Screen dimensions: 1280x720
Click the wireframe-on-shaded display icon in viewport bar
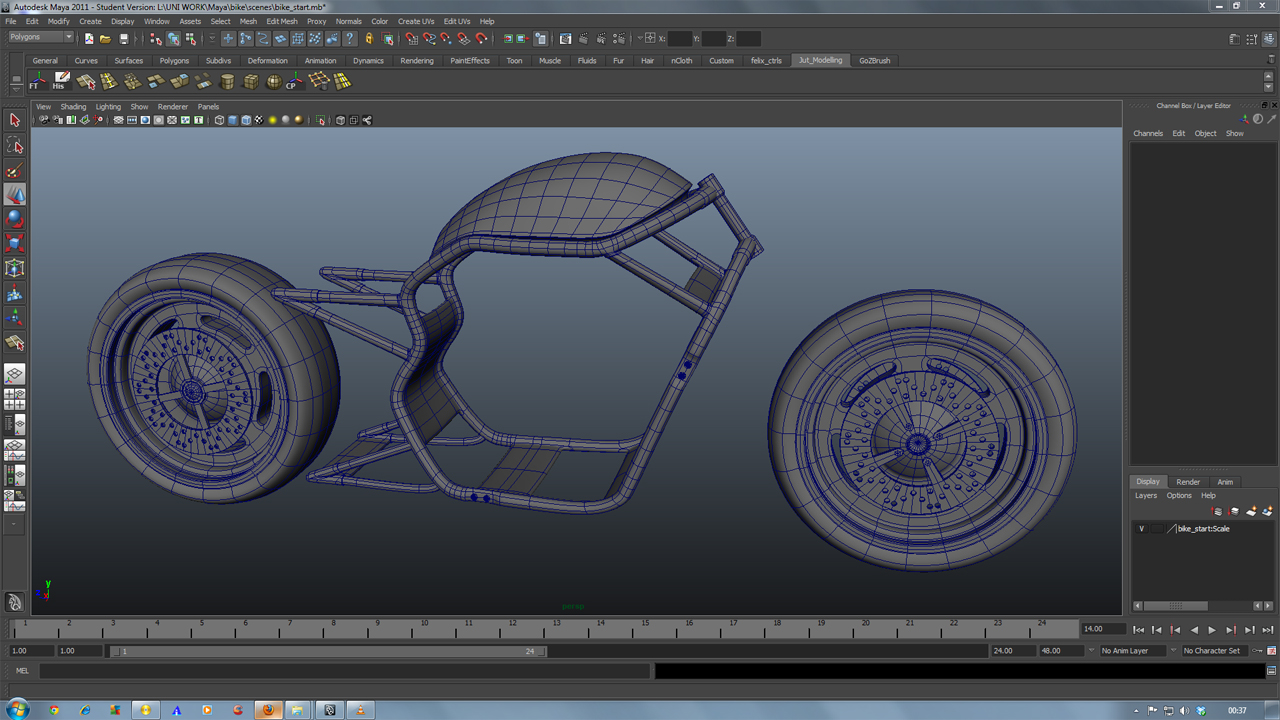pyautogui.click(x=246, y=120)
